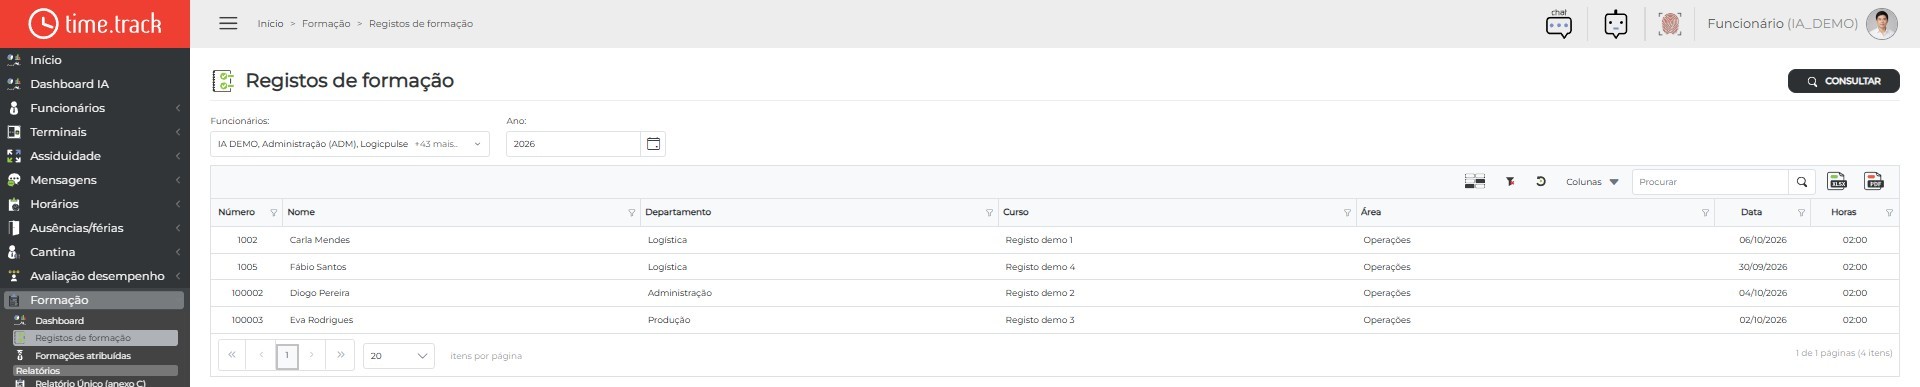Expand Terminais sidebar menu
The height and width of the screenshot is (387, 1920).
point(95,132)
